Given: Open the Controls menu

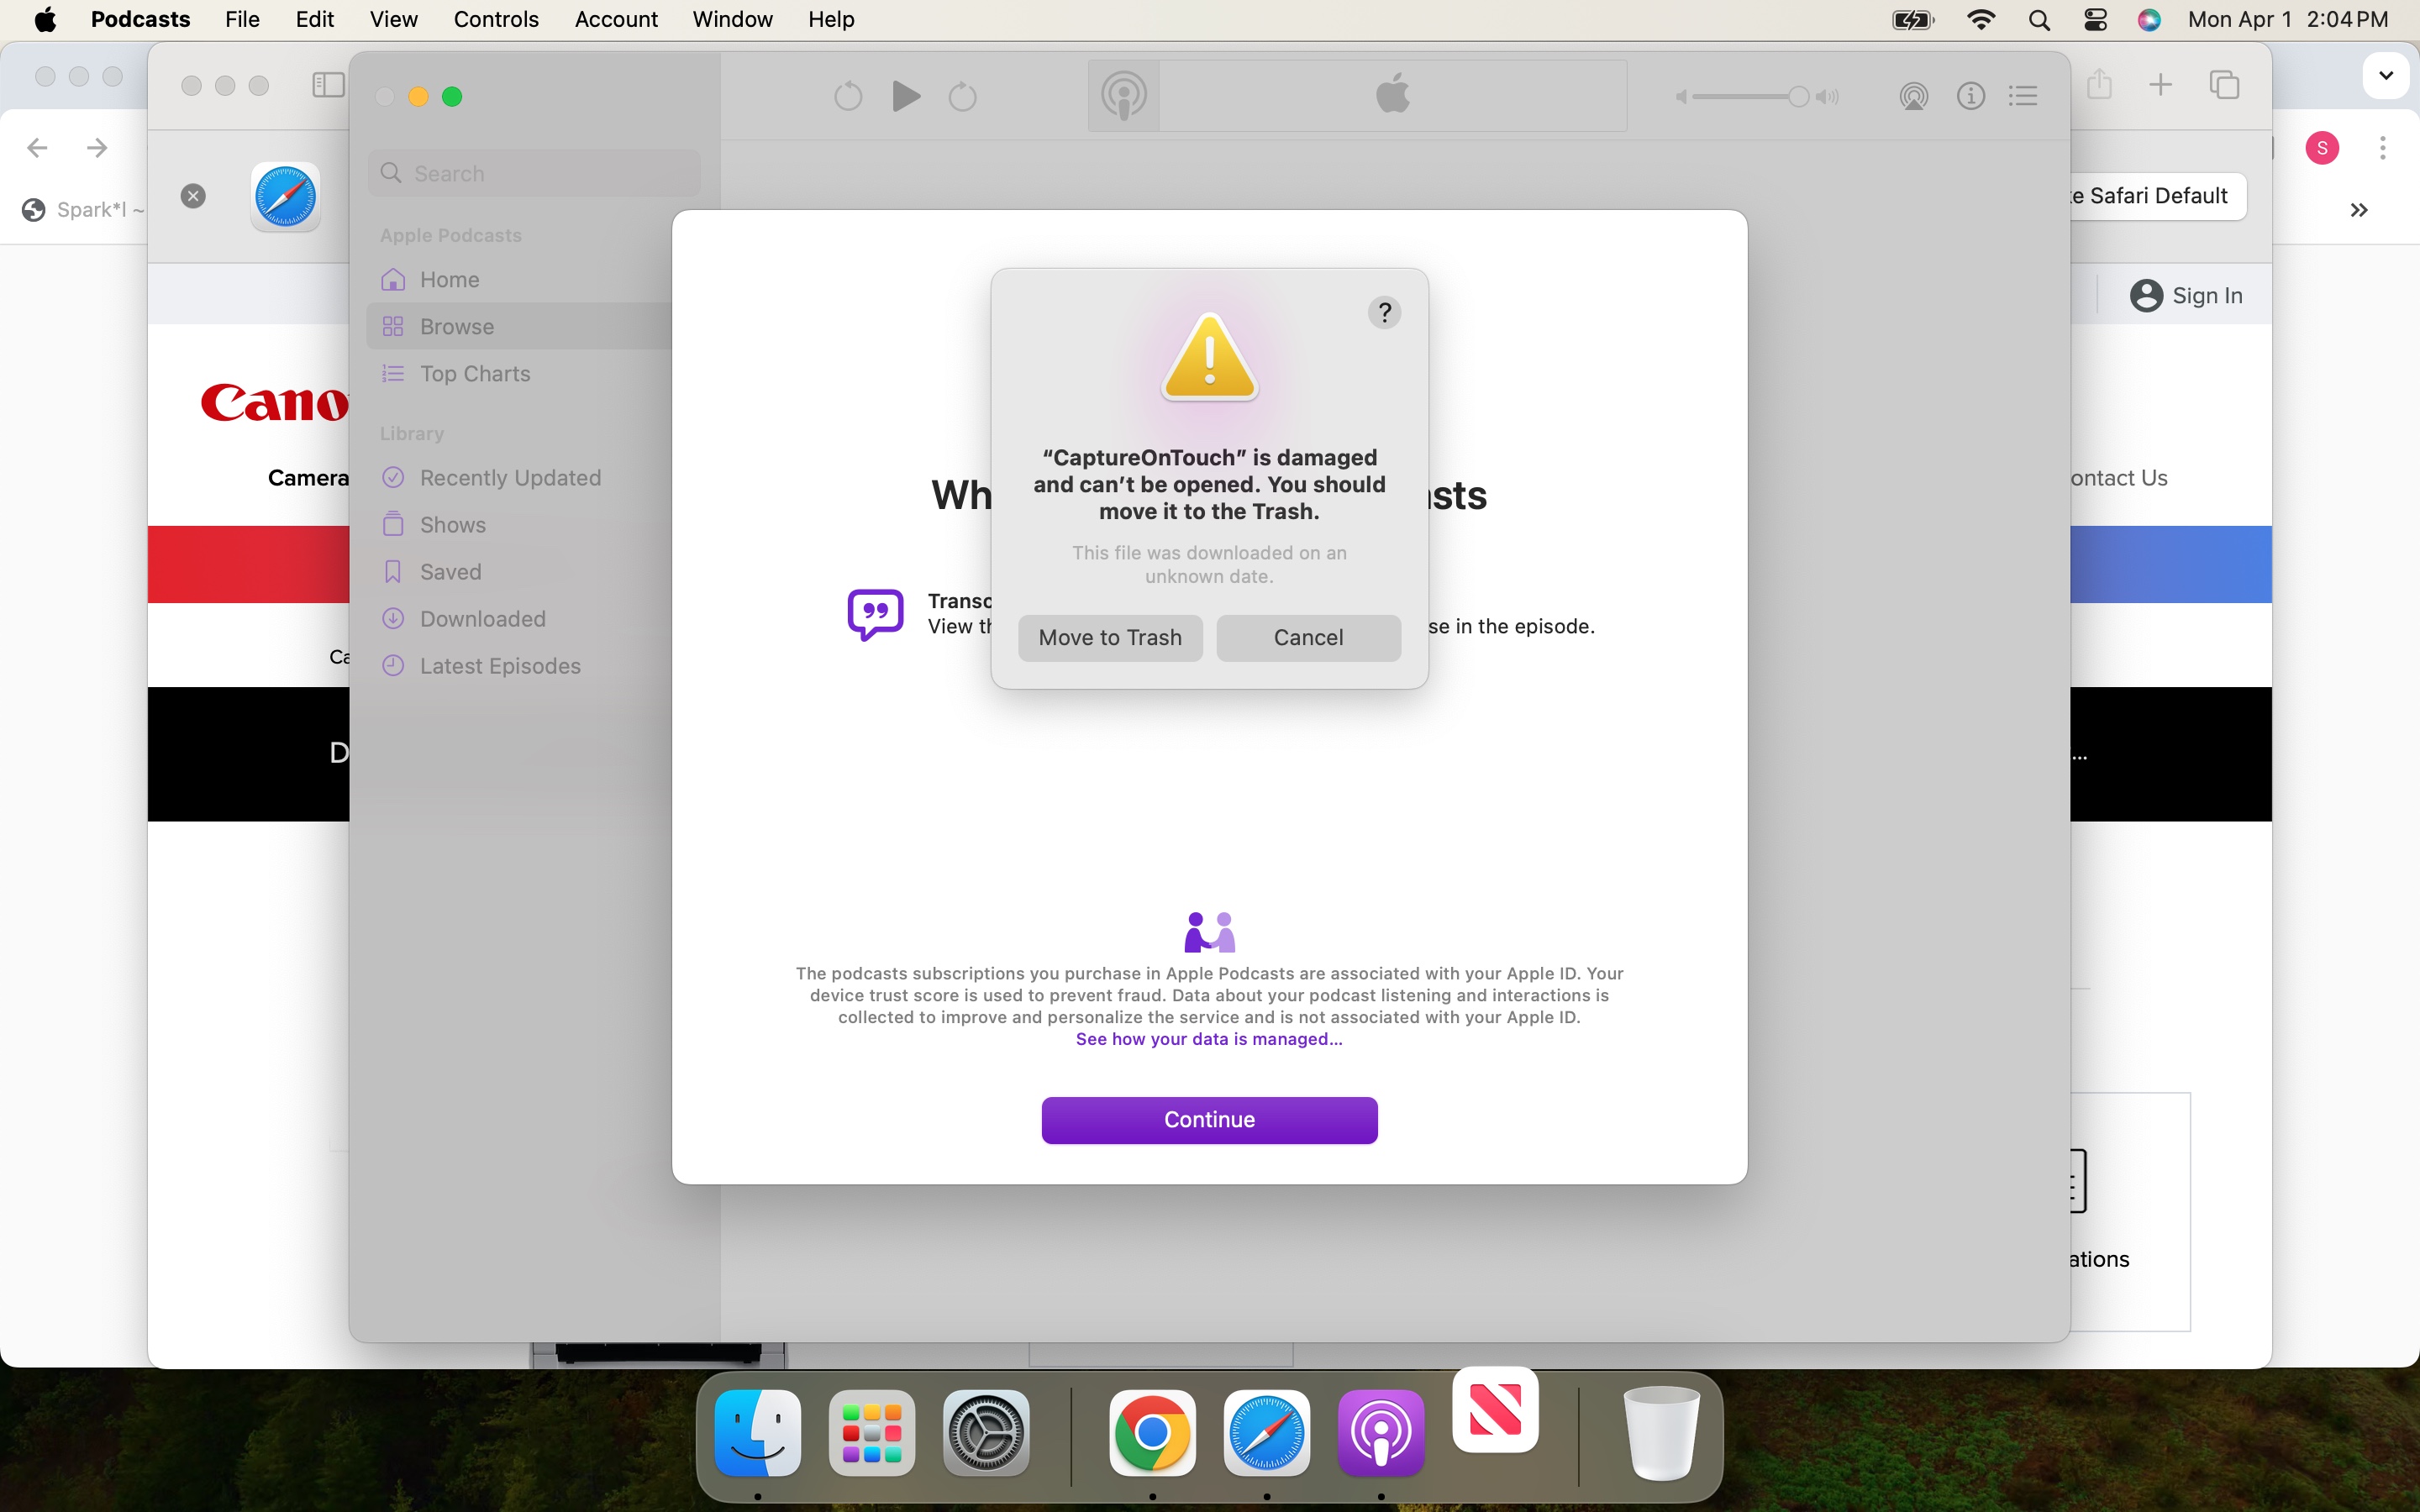Looking at the screenshot, I should pyautogui.click(x=496, y=19).
